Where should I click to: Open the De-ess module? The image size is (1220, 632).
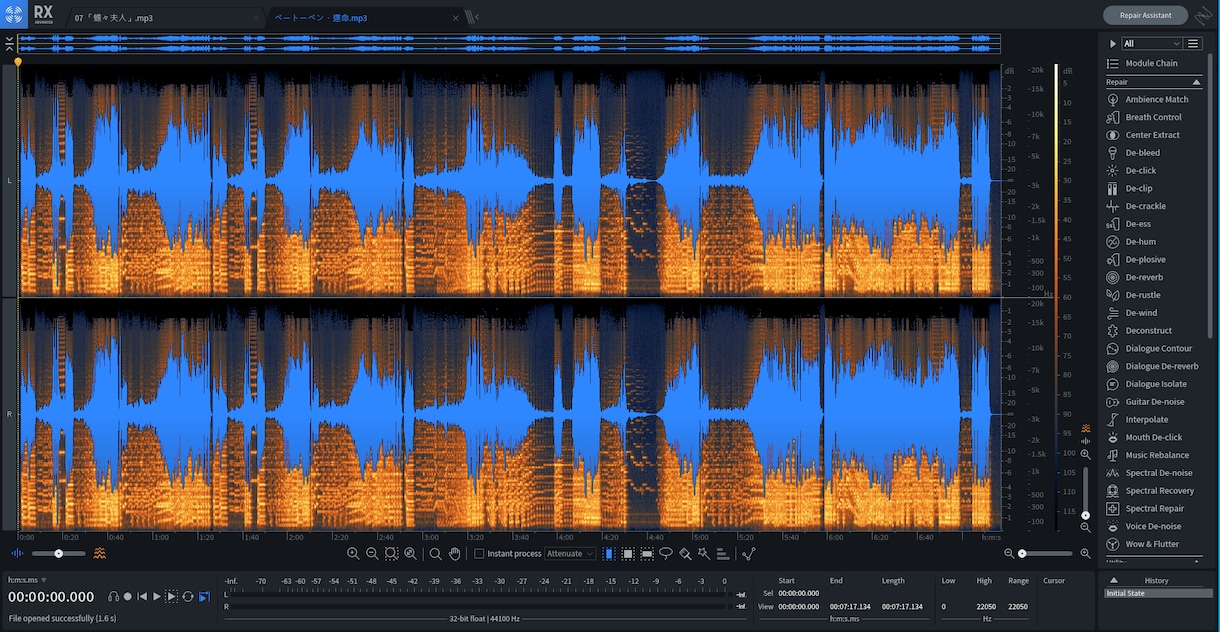[1156, 224]
